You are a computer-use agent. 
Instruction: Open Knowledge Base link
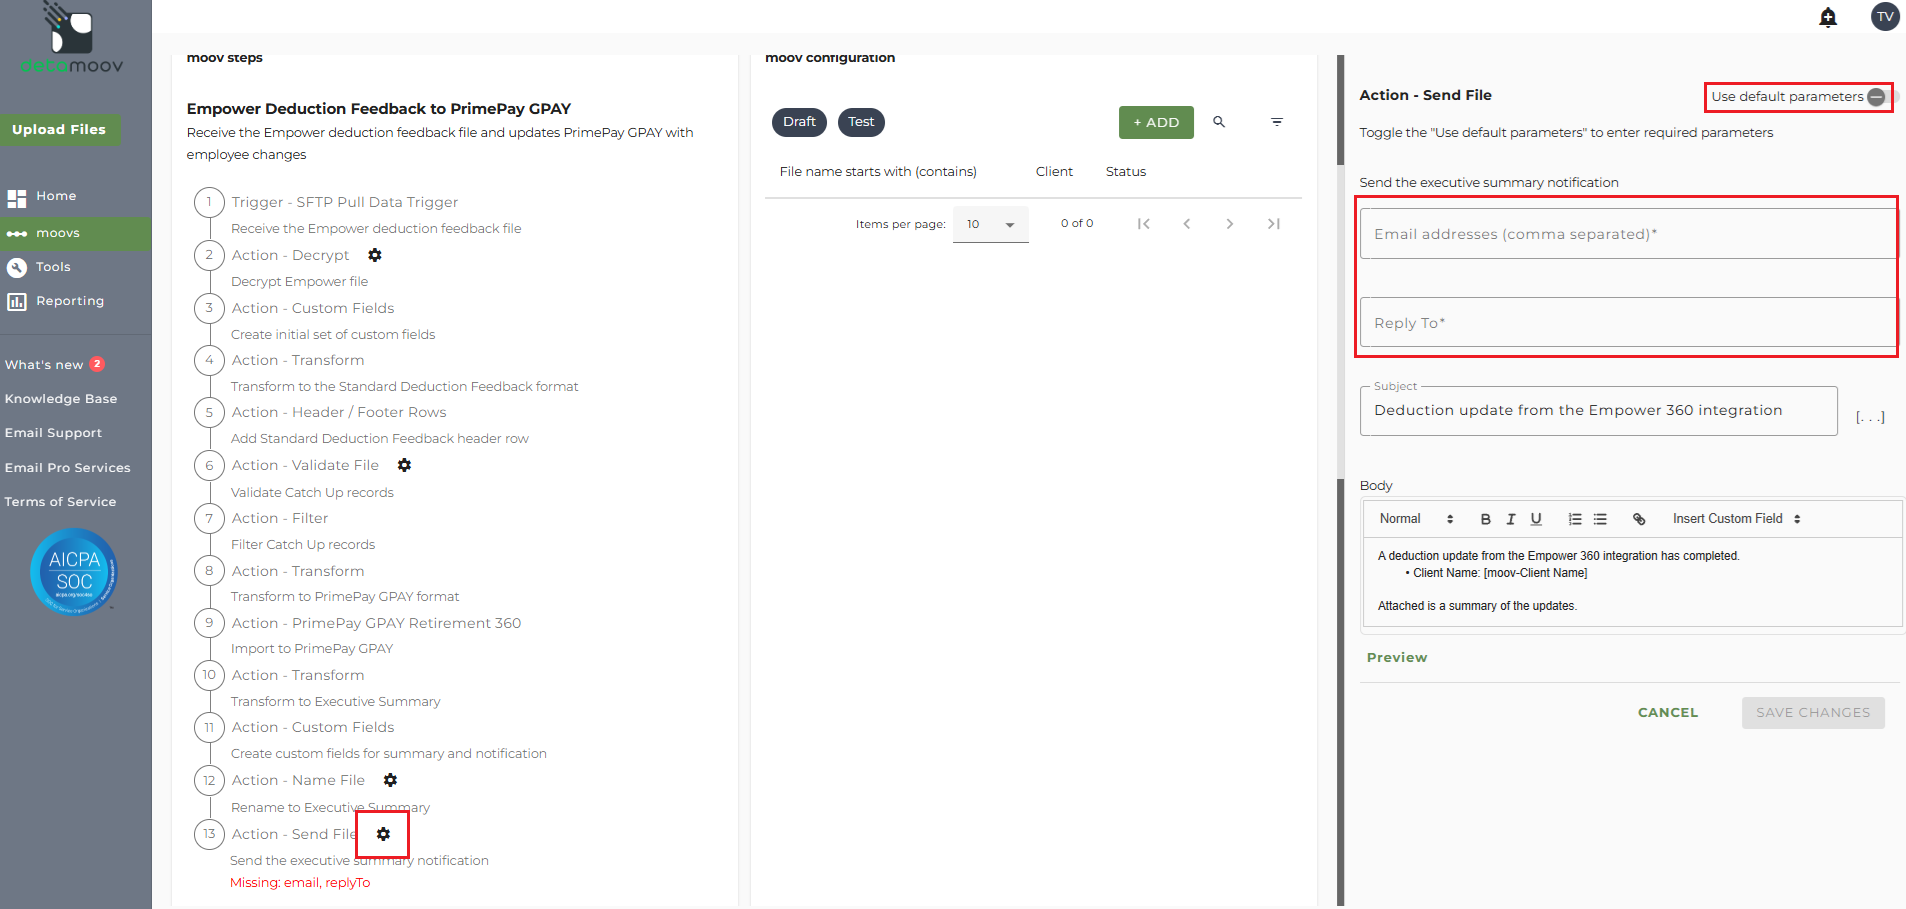pos(61,399)
